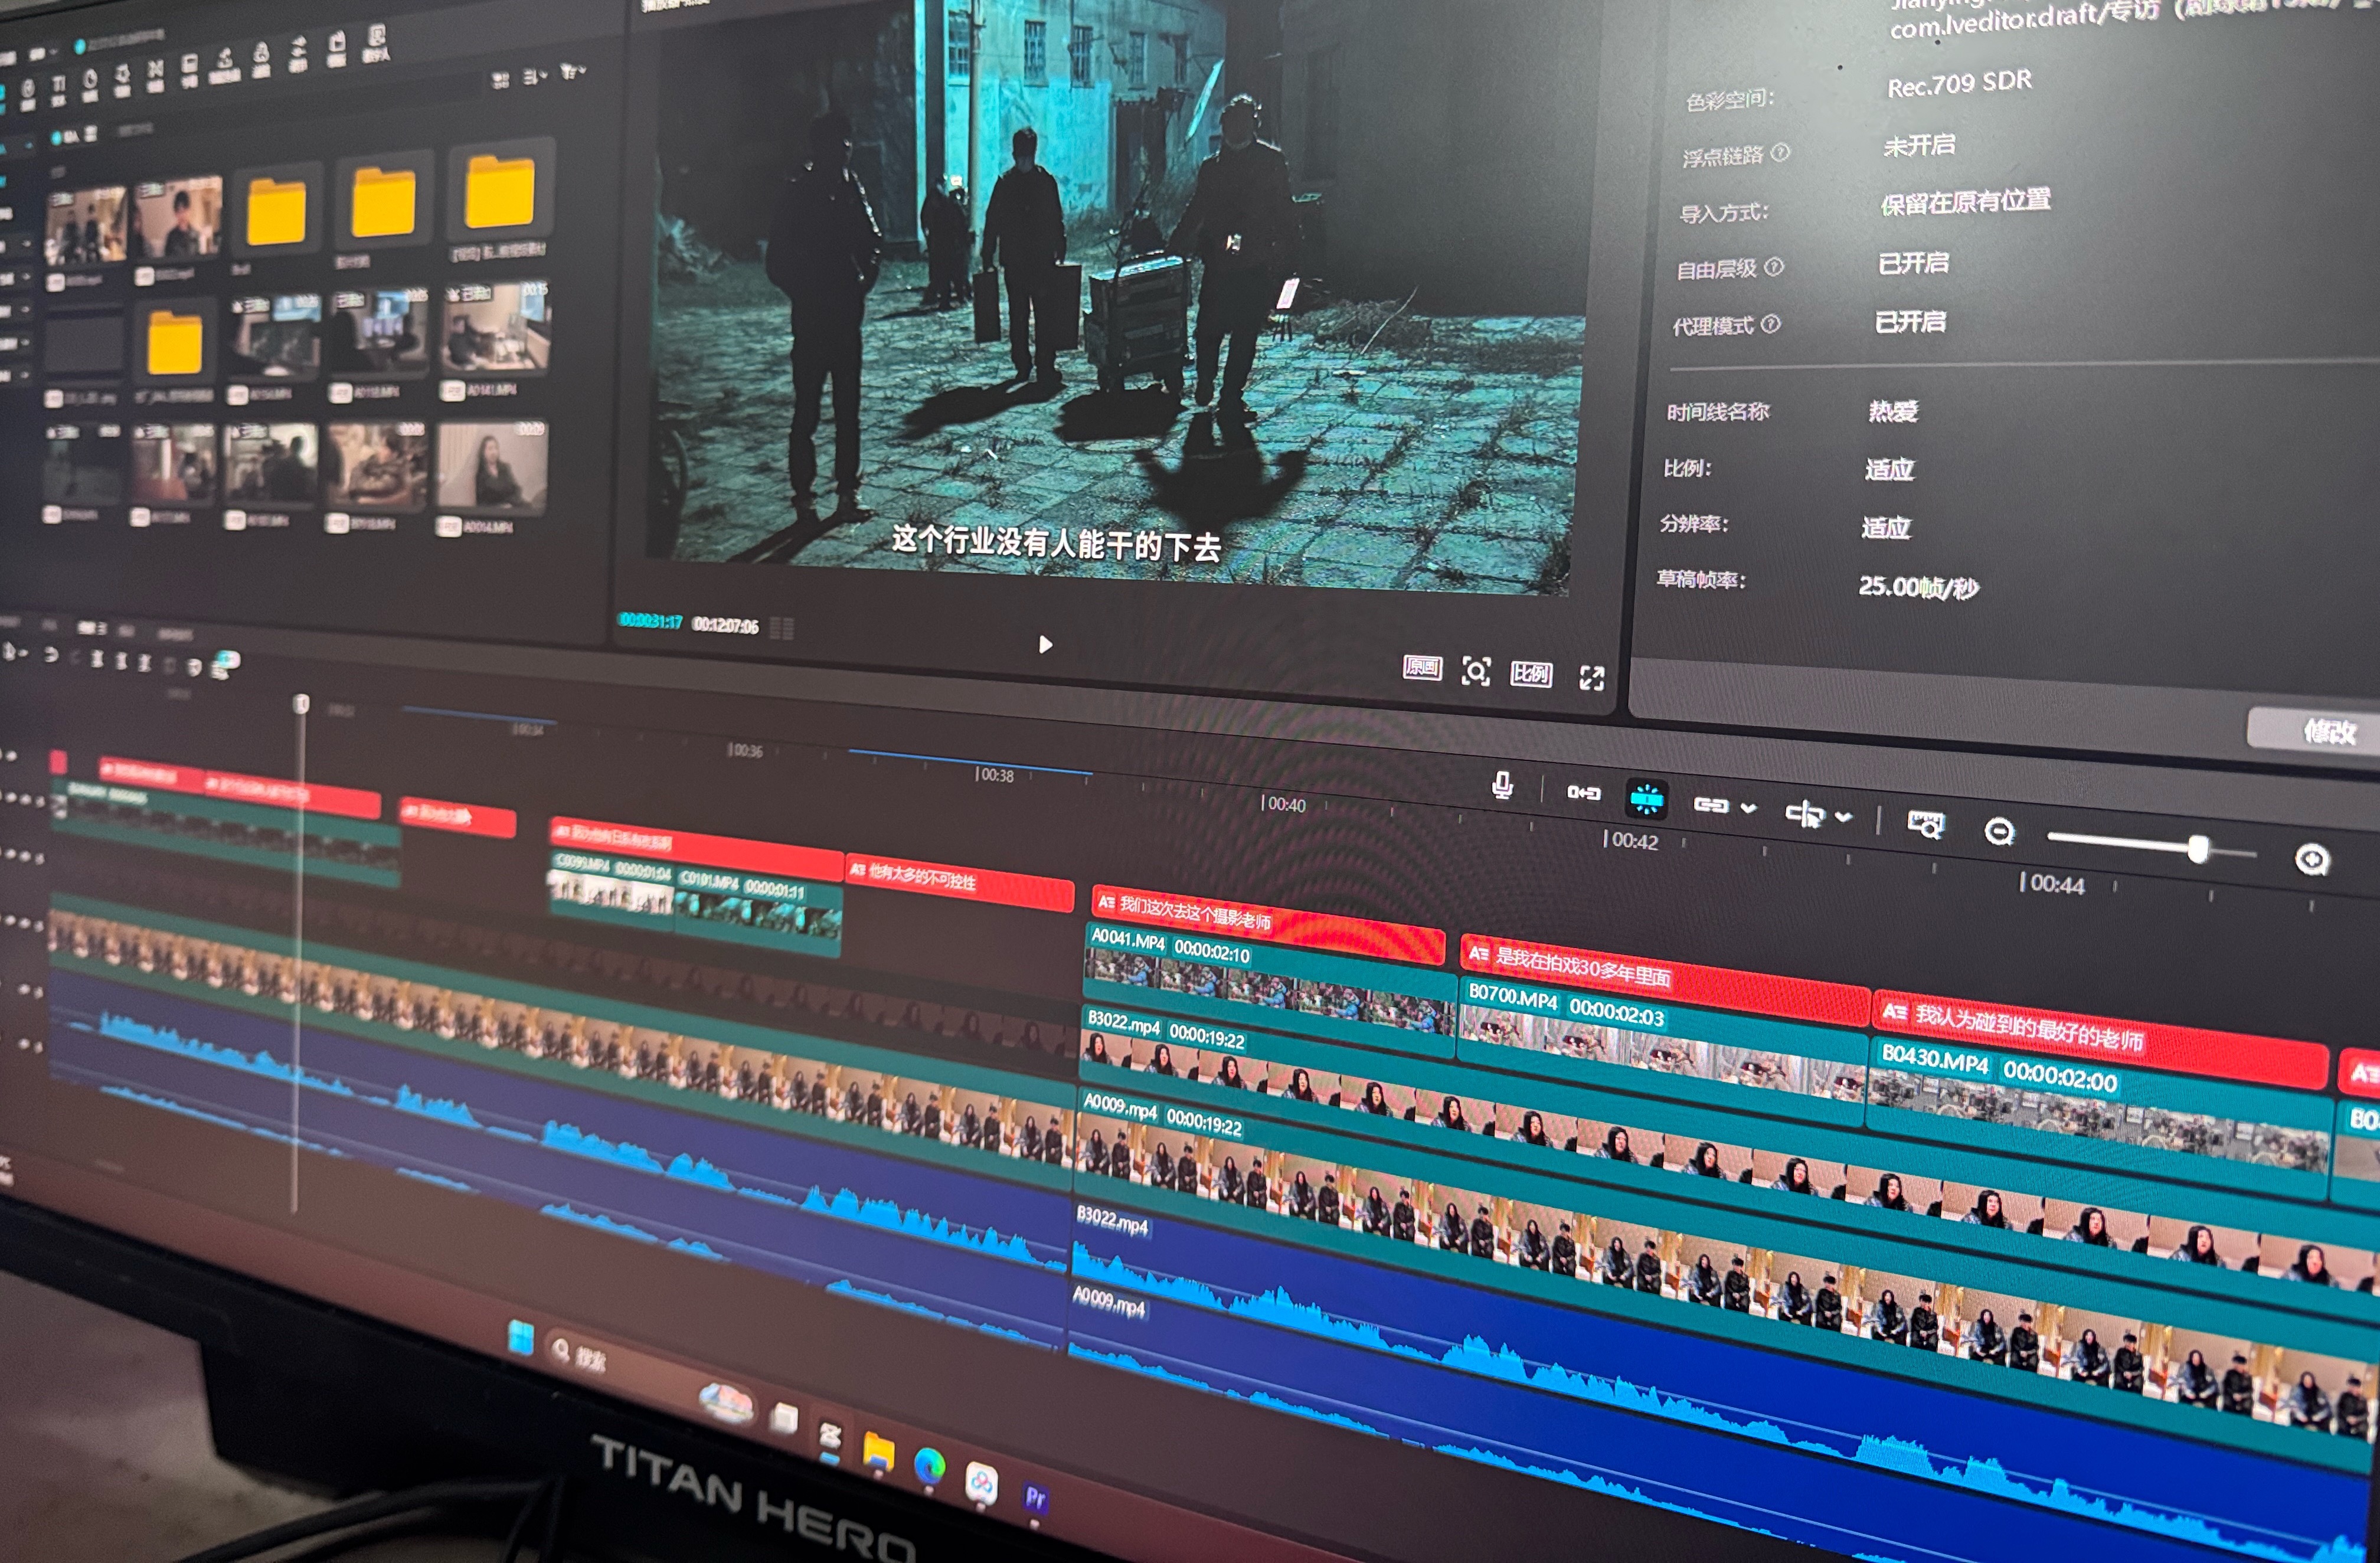Click the help icon next to 代理模式
Image resolution: width=2380 pixels, height=1563 pixels.
pyautogui.click(x=1770, y=324)
